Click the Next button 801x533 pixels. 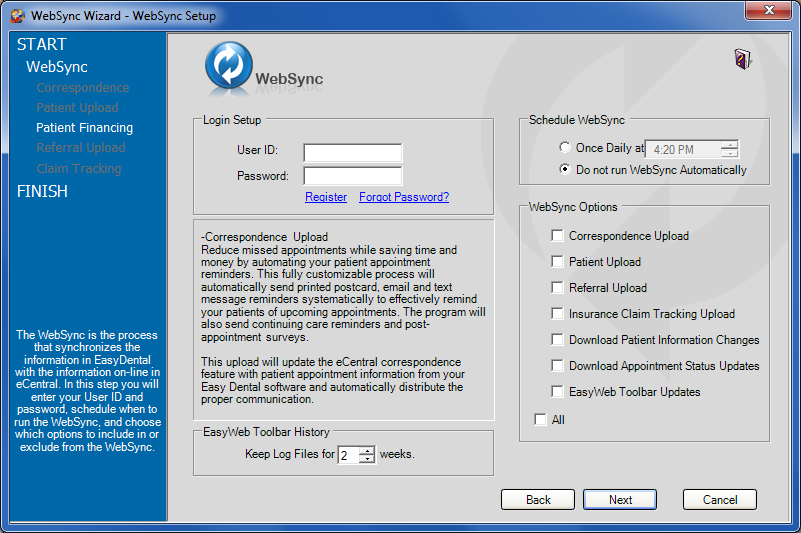620,500
